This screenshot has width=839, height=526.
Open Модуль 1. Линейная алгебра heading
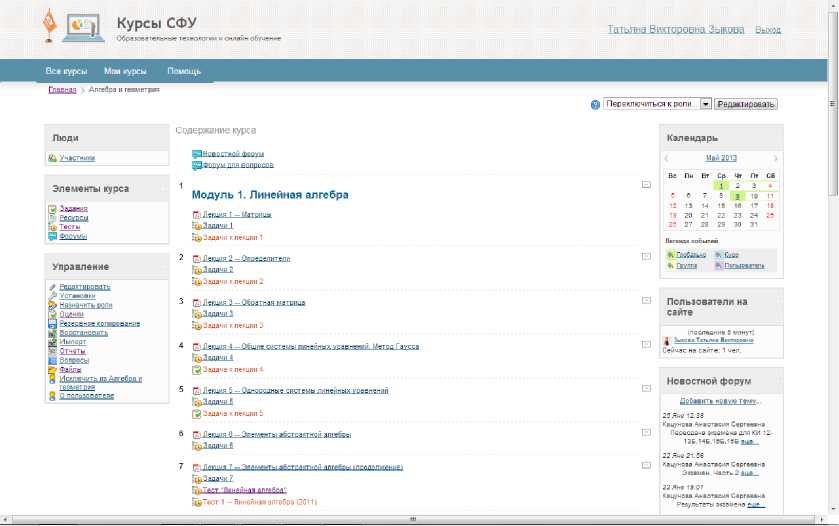coord(270,195)
